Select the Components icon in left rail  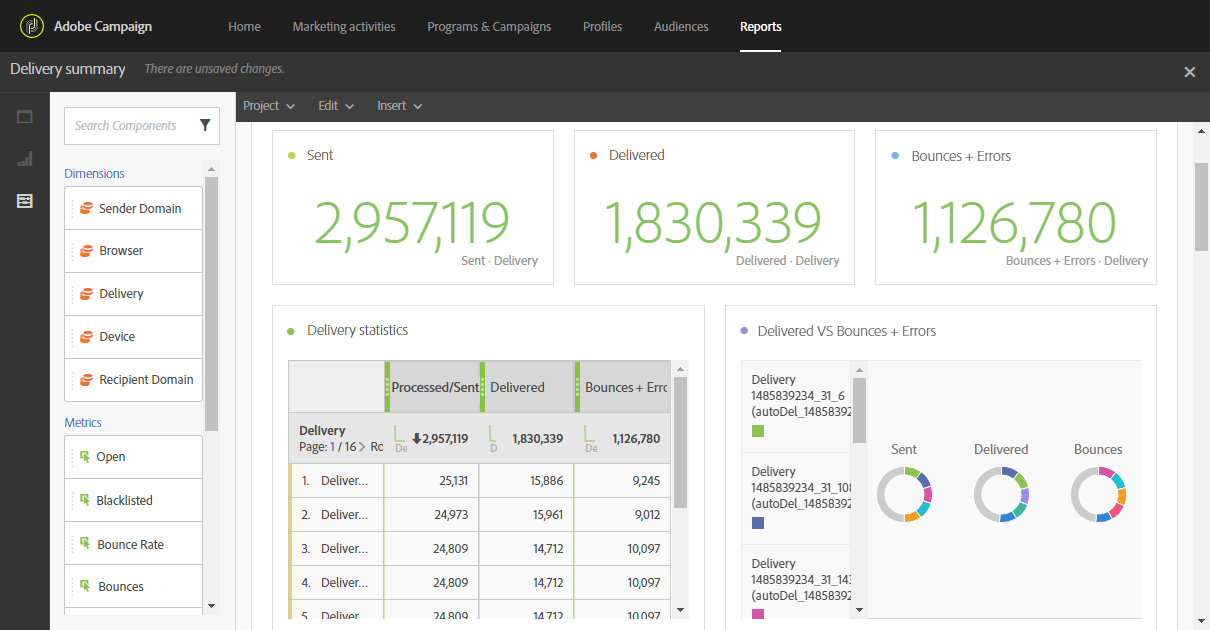click(x=25, y=201)
